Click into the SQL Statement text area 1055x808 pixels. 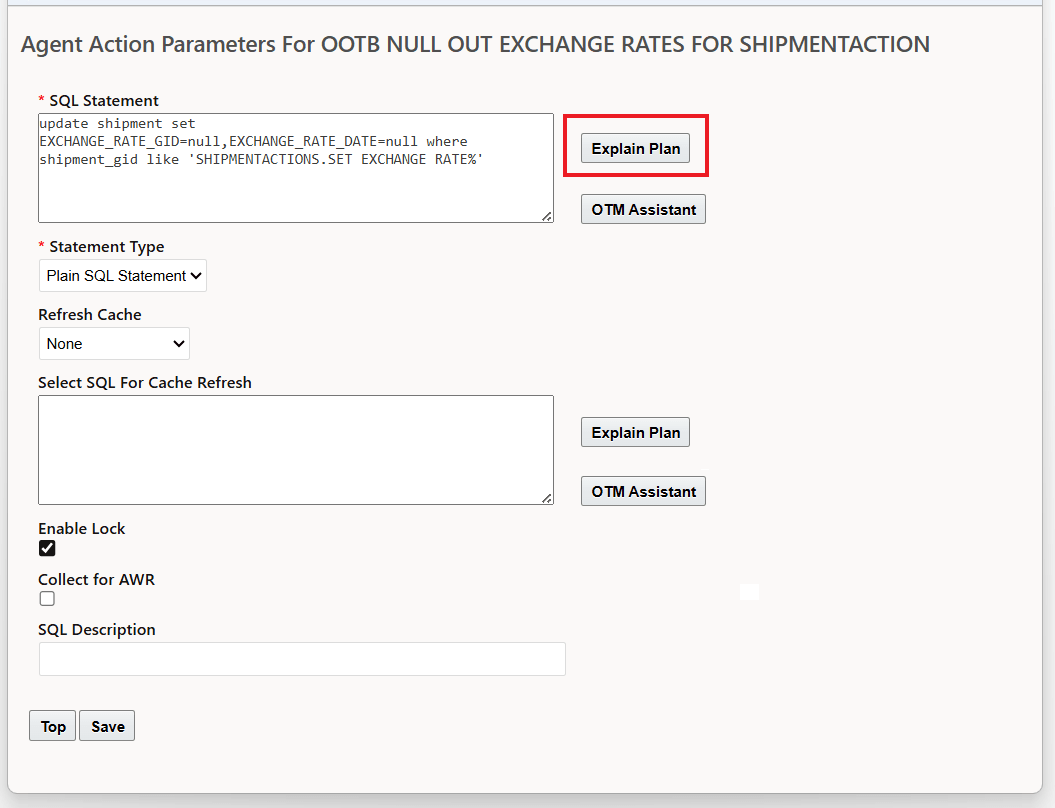tap(296, 168)
